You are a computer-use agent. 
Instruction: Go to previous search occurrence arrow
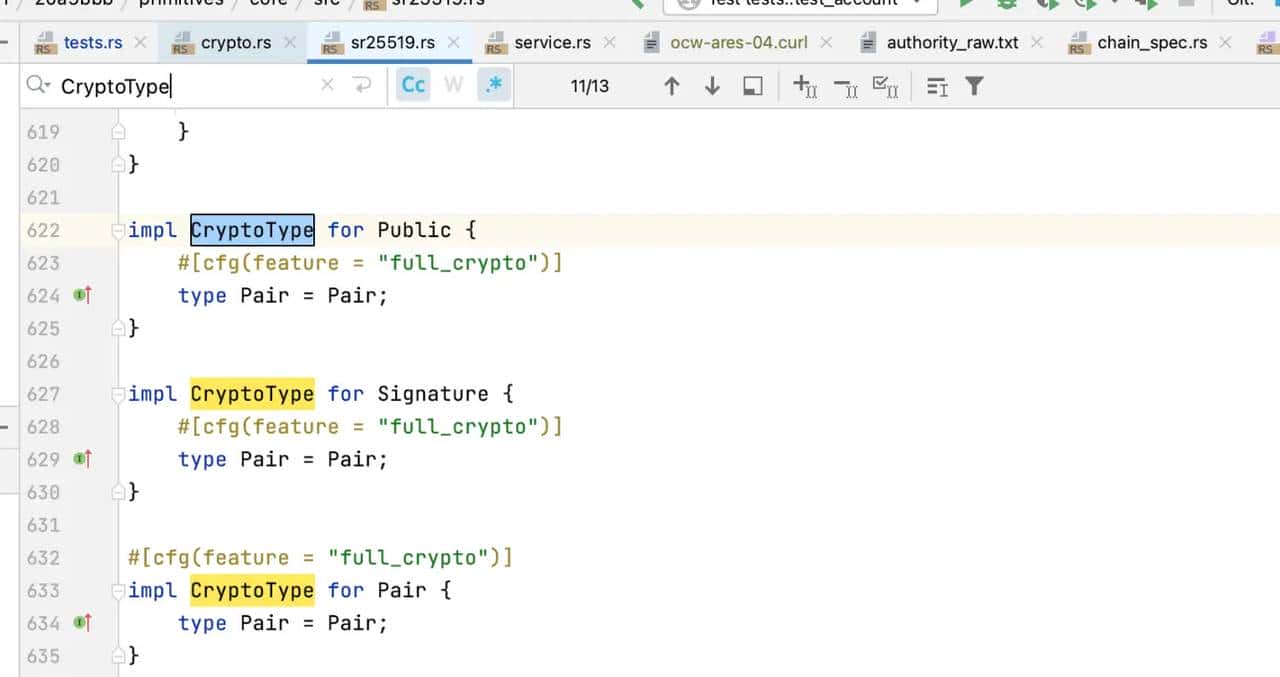click(672, 86)
